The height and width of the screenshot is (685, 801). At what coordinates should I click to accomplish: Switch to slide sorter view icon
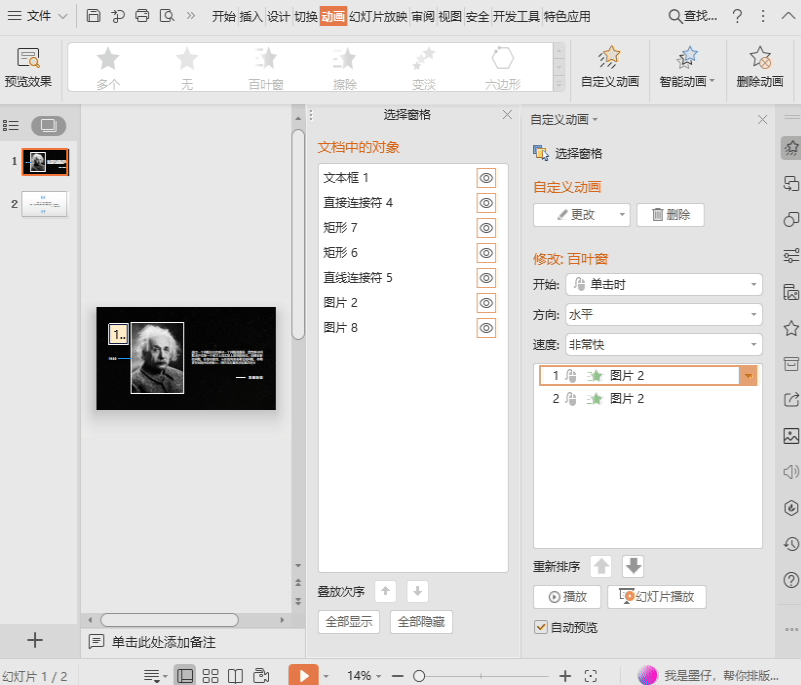tap(210, 676)
